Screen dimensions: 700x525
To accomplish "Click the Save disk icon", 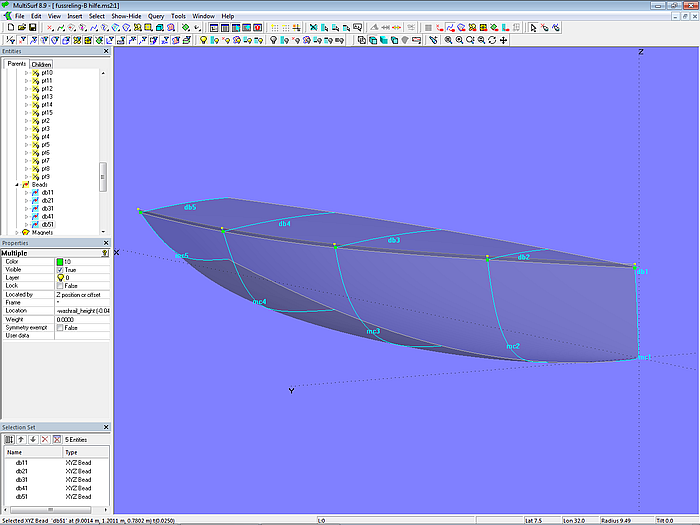I will tap(32, 28).
